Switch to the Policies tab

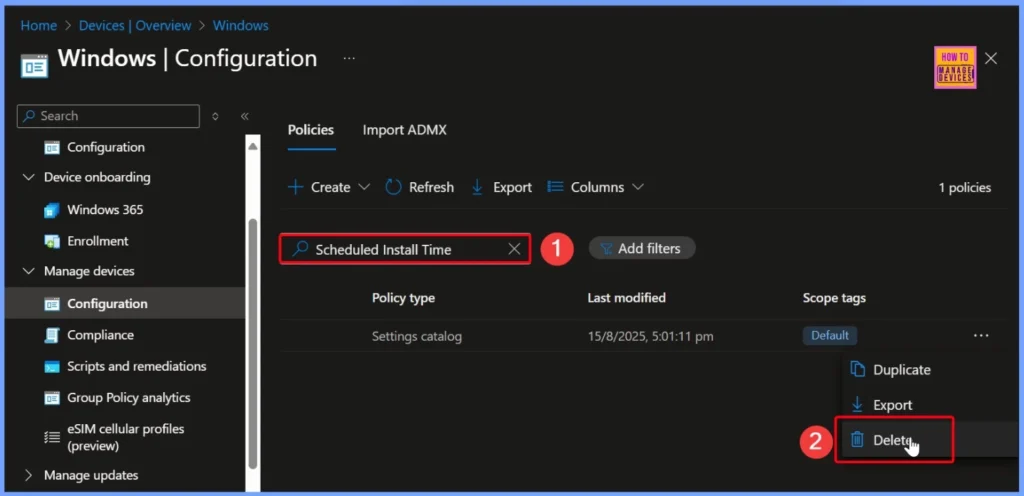point(311,130)
